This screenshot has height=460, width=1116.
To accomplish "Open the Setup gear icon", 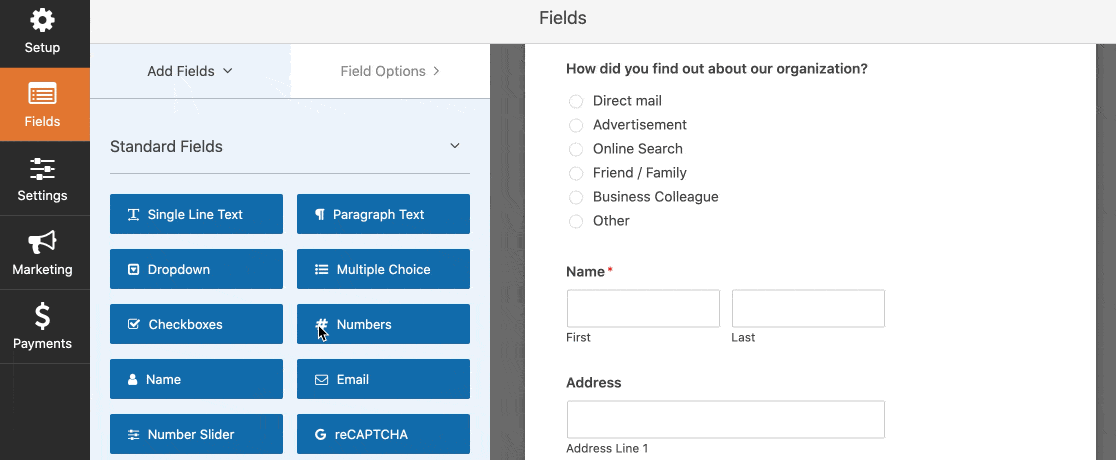I will (42, 20).
